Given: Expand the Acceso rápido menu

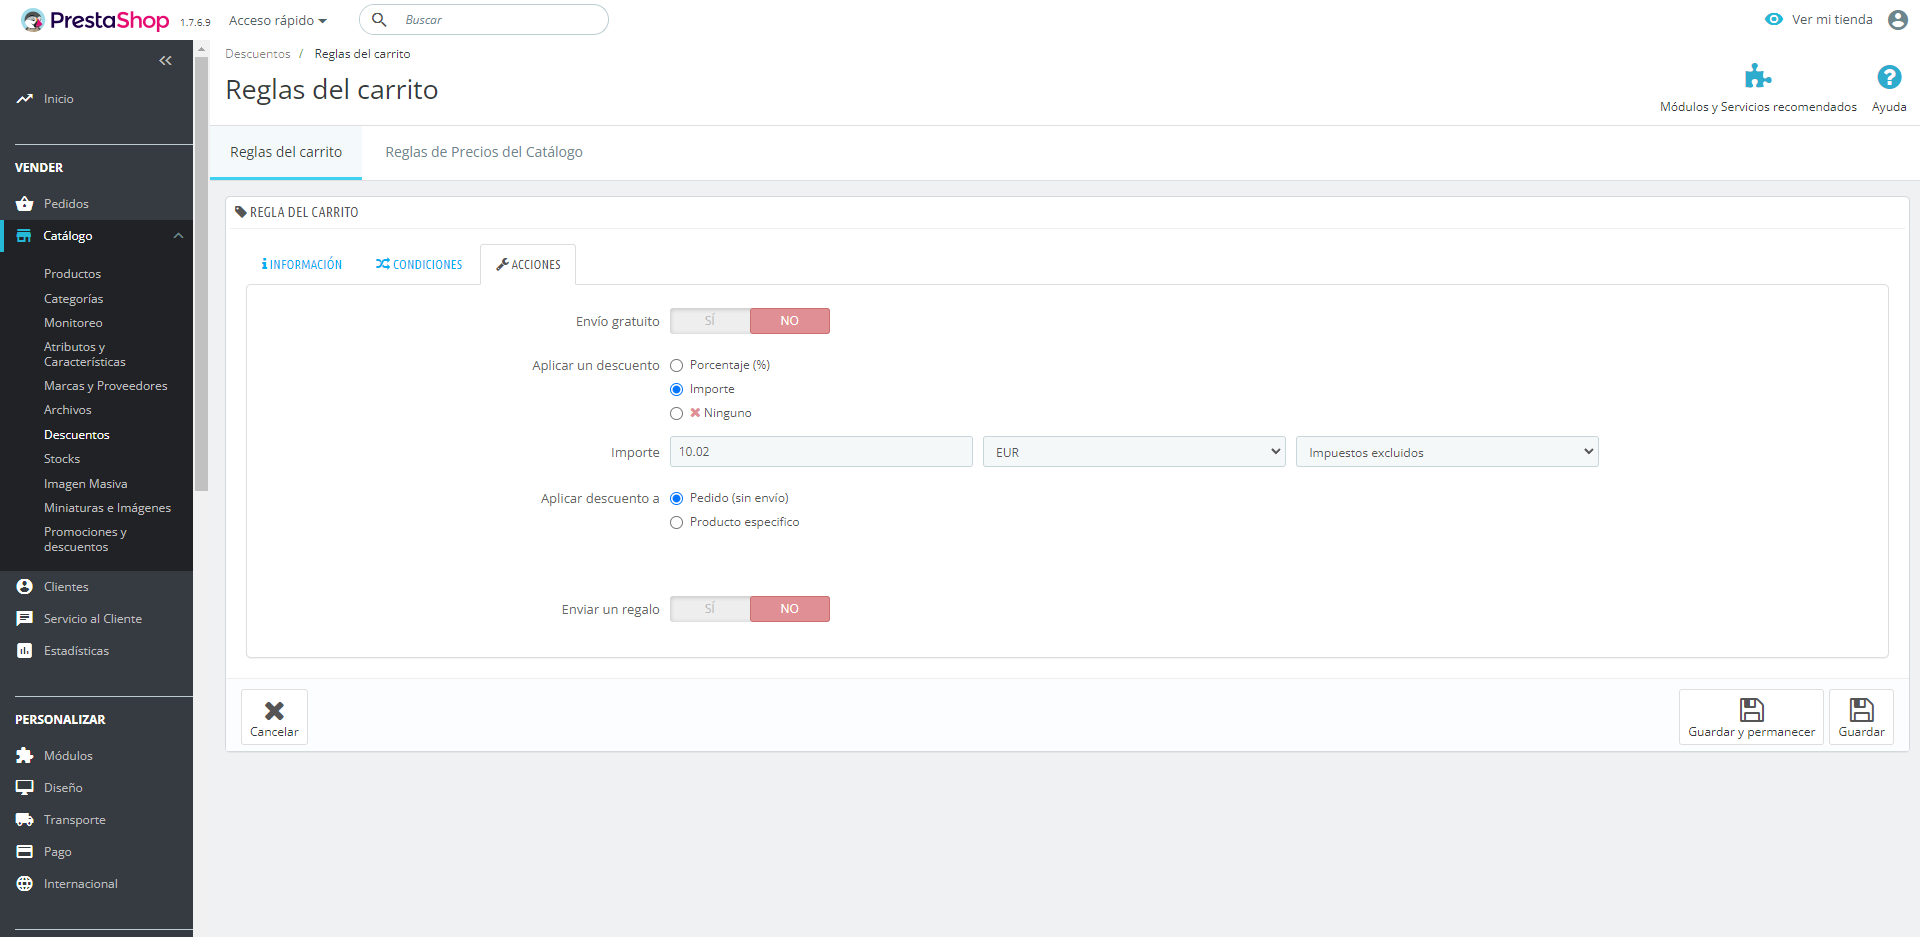Looking at the screenshot, I should click(x=277, y=21).
